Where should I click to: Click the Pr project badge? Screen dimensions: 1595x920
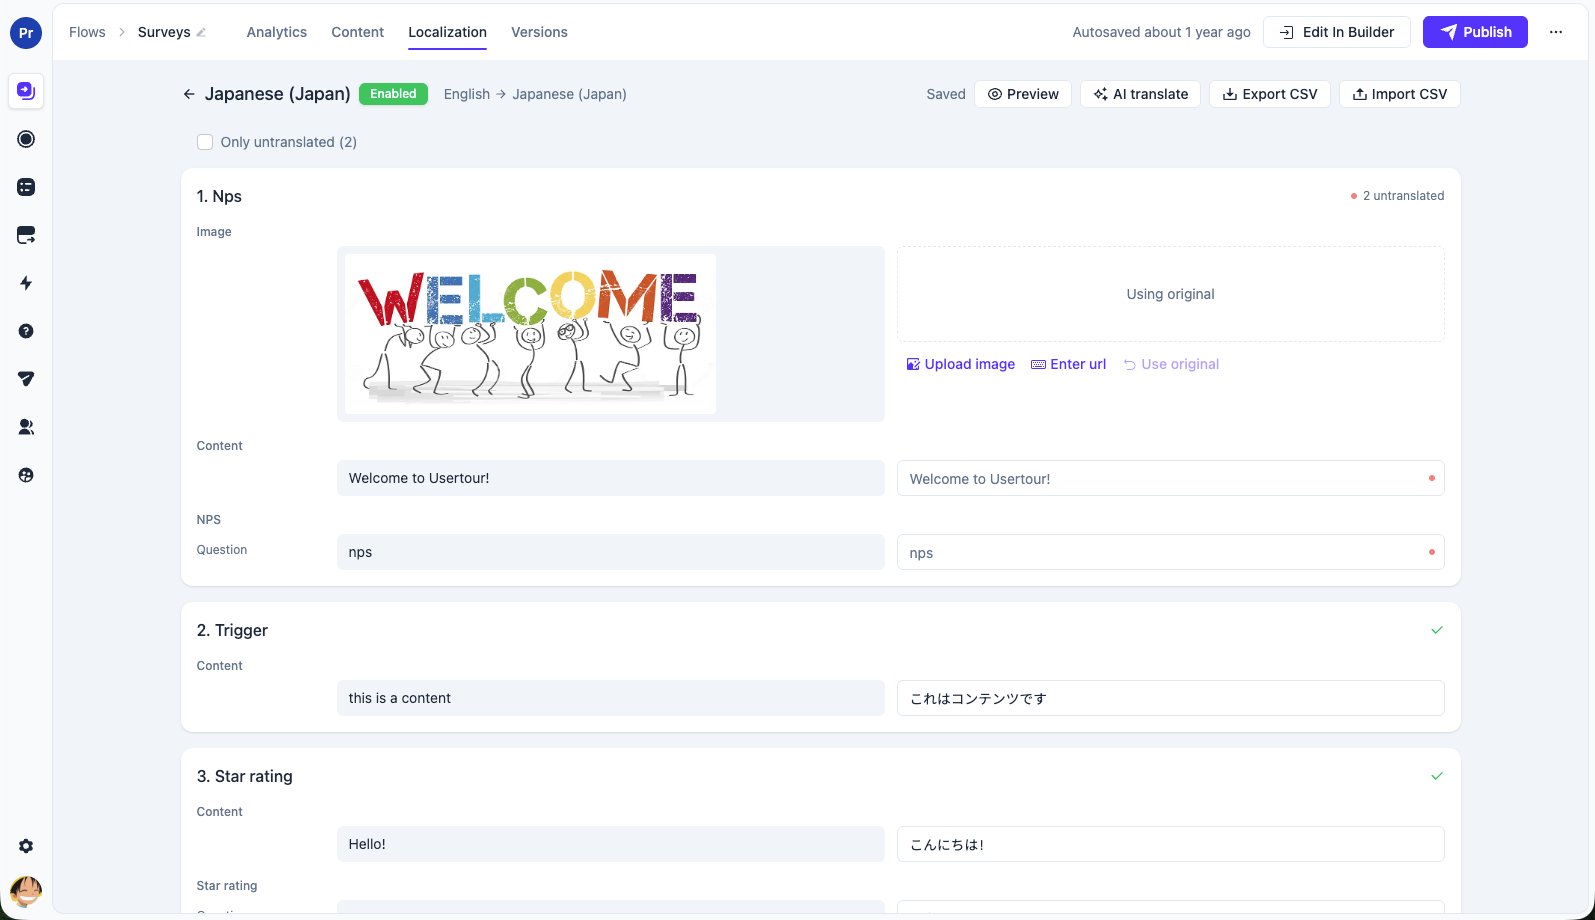coord(26,32)
